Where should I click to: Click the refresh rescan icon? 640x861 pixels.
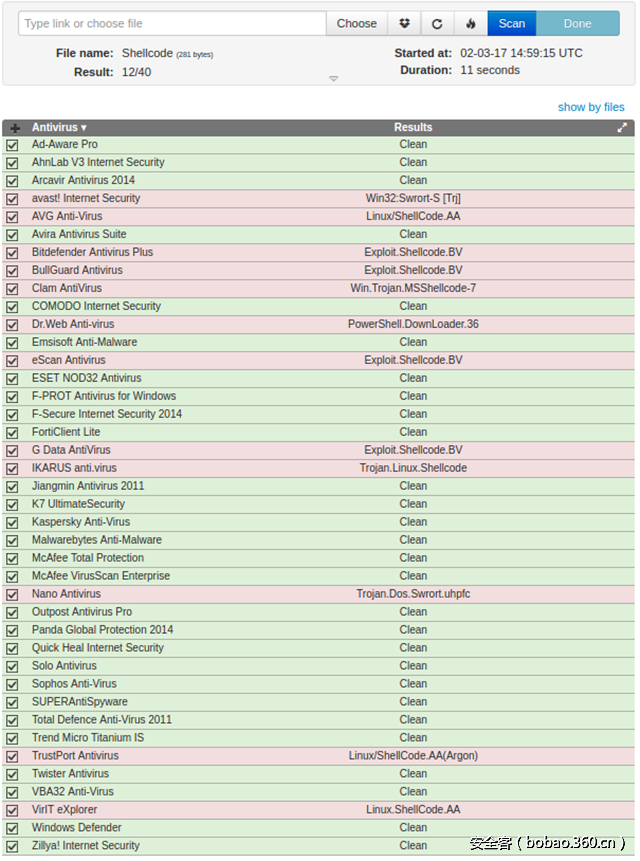click(437, 24)
